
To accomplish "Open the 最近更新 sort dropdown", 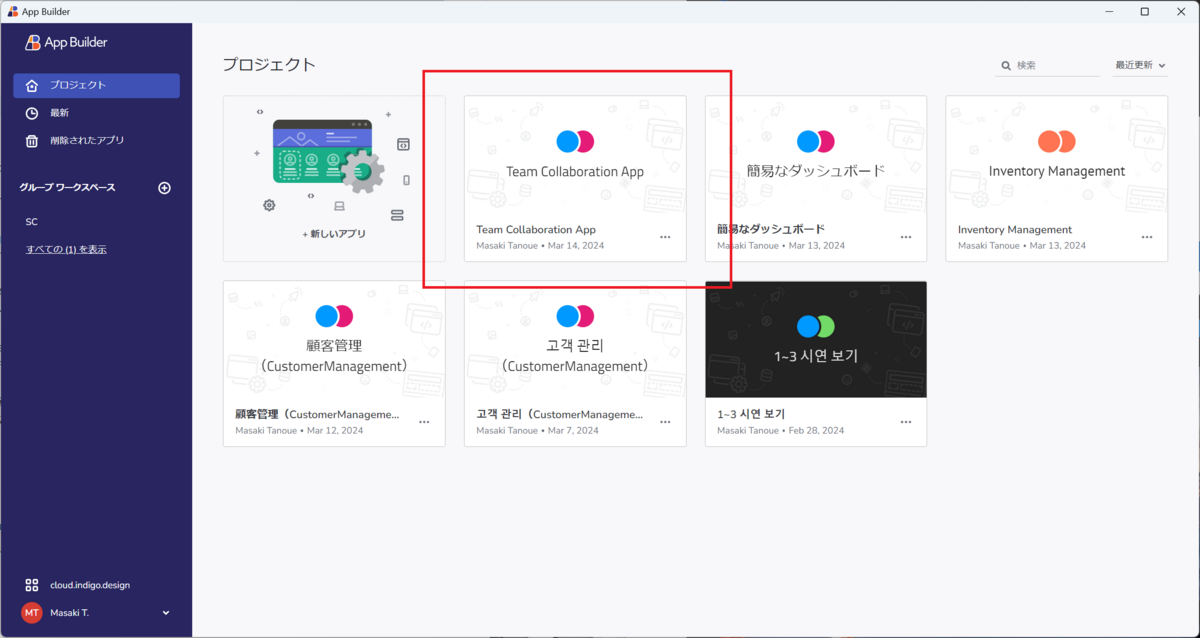I will click(1140, 65).
